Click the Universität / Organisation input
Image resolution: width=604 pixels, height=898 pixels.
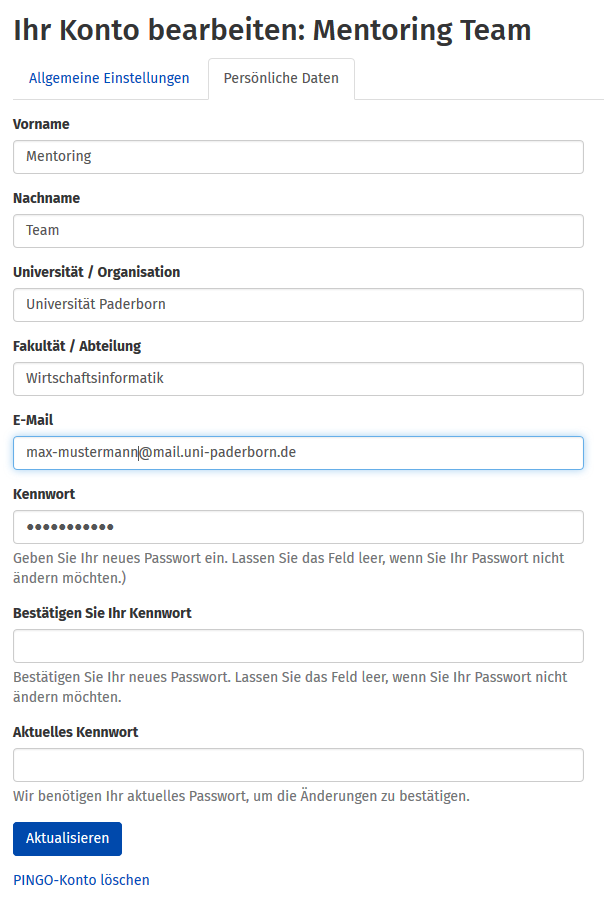tap(298, 305)
